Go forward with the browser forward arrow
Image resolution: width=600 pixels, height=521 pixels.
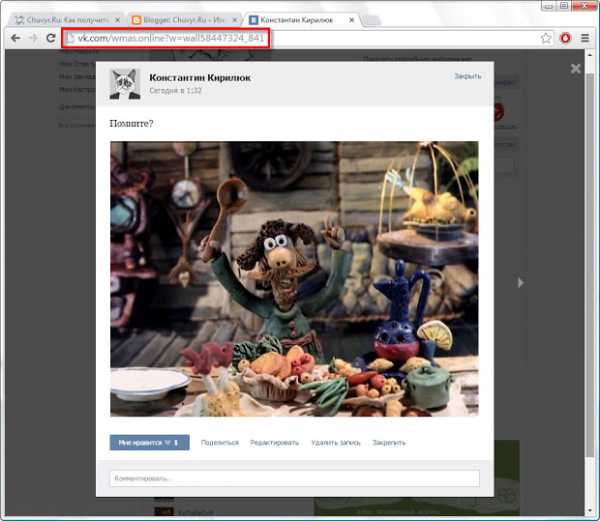pyautogui.click(x=33, y=38)
